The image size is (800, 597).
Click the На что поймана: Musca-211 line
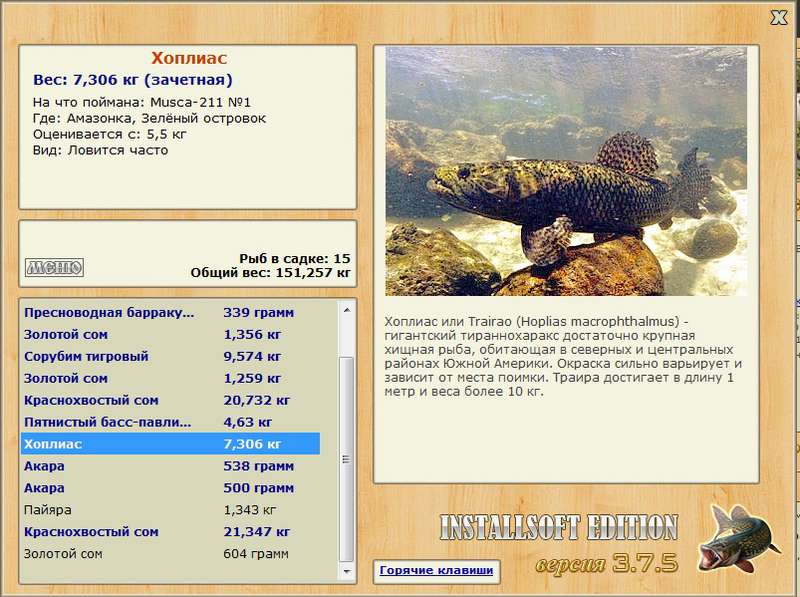click(x=142, y=103)
